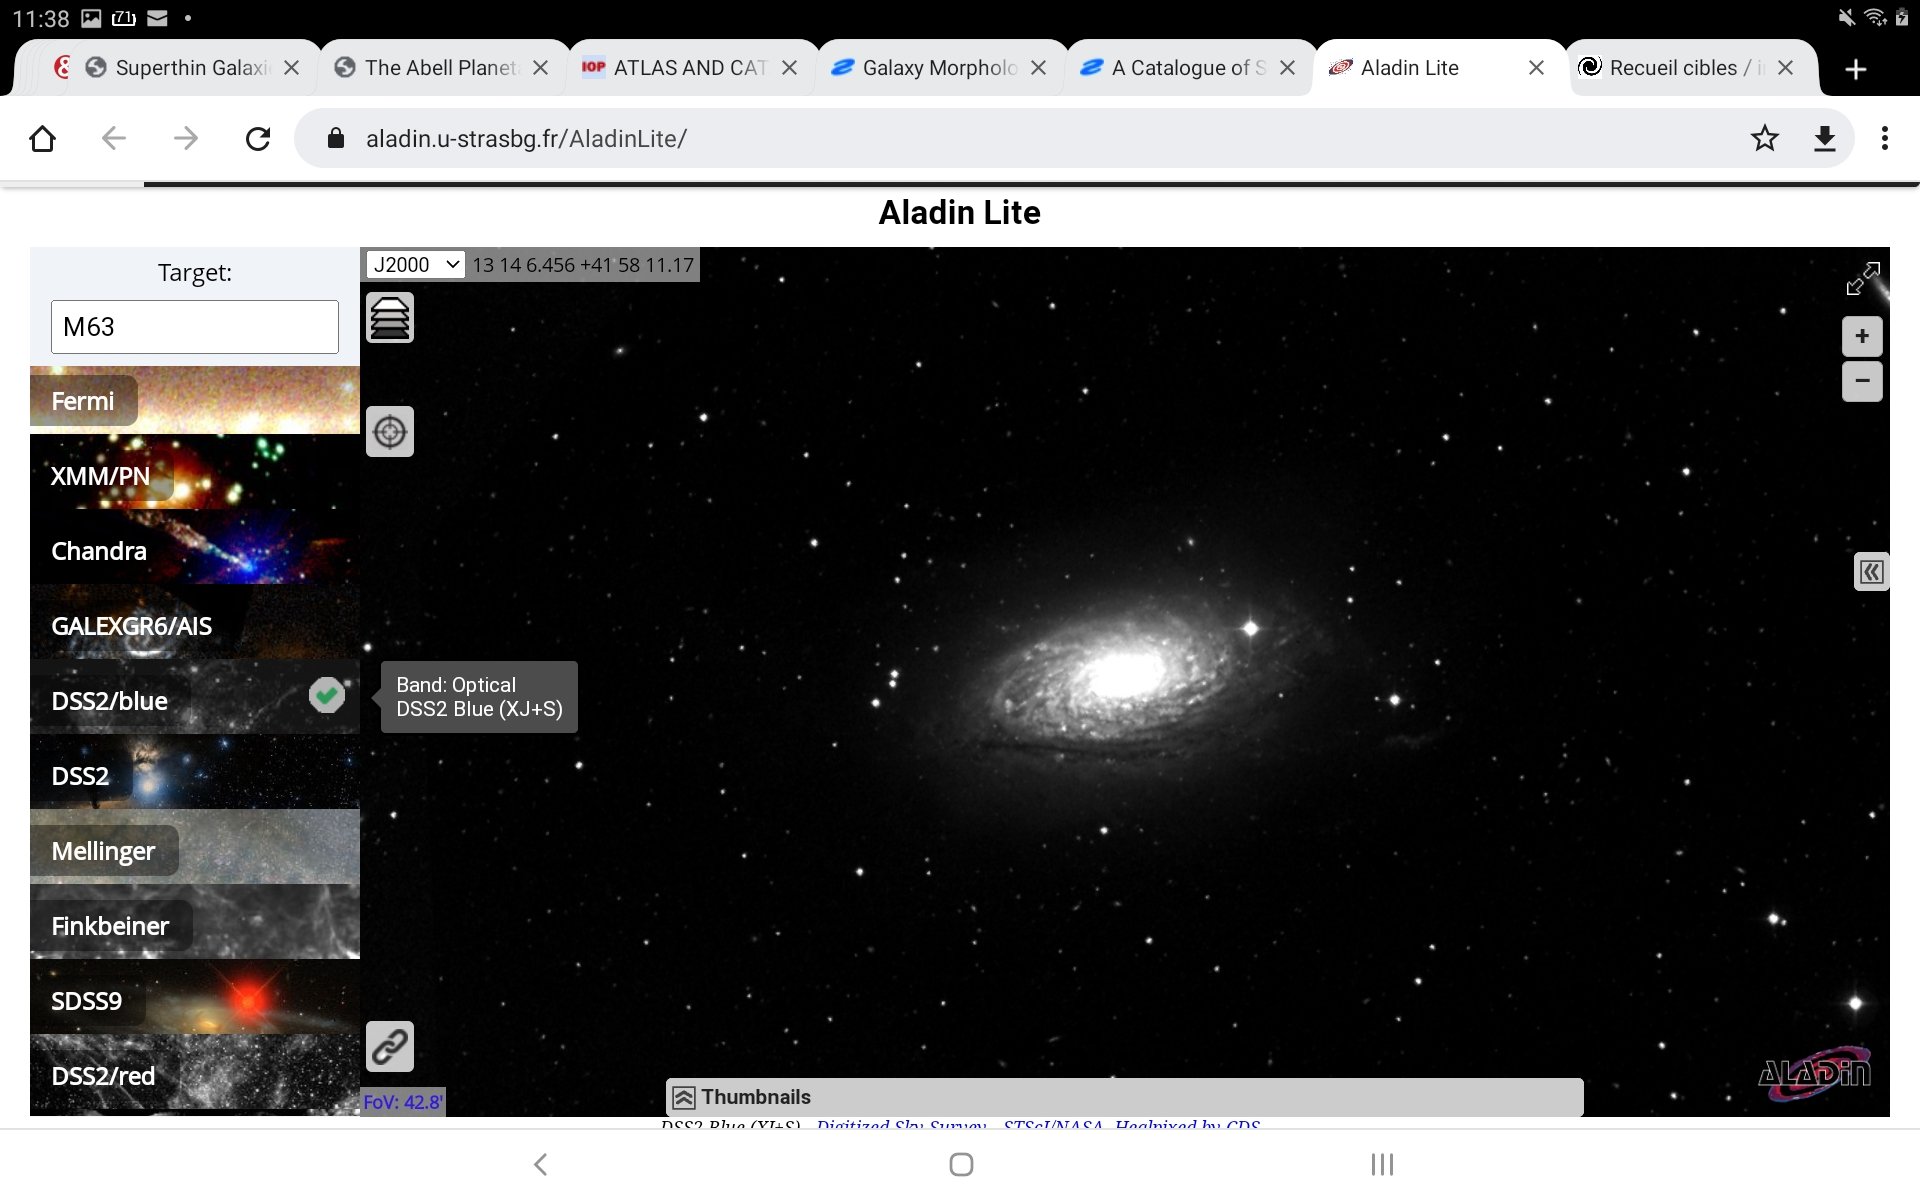1920x1200 pixels.
Task: Close the Galaxy Morphology tab
Action: point(1038,68)
